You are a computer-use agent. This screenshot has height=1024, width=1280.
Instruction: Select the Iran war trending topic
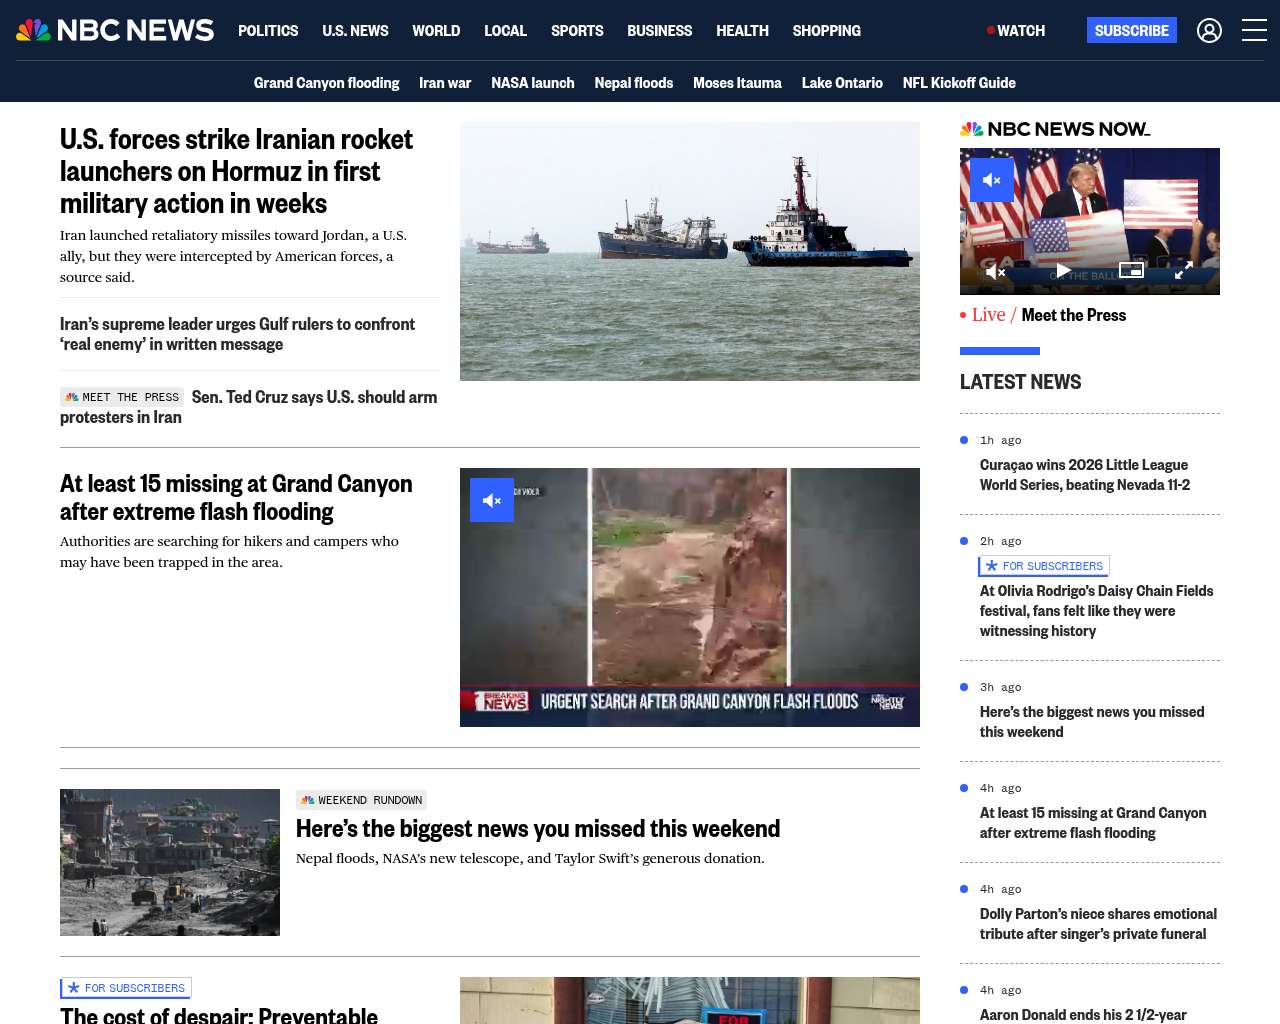coord(445,83)
